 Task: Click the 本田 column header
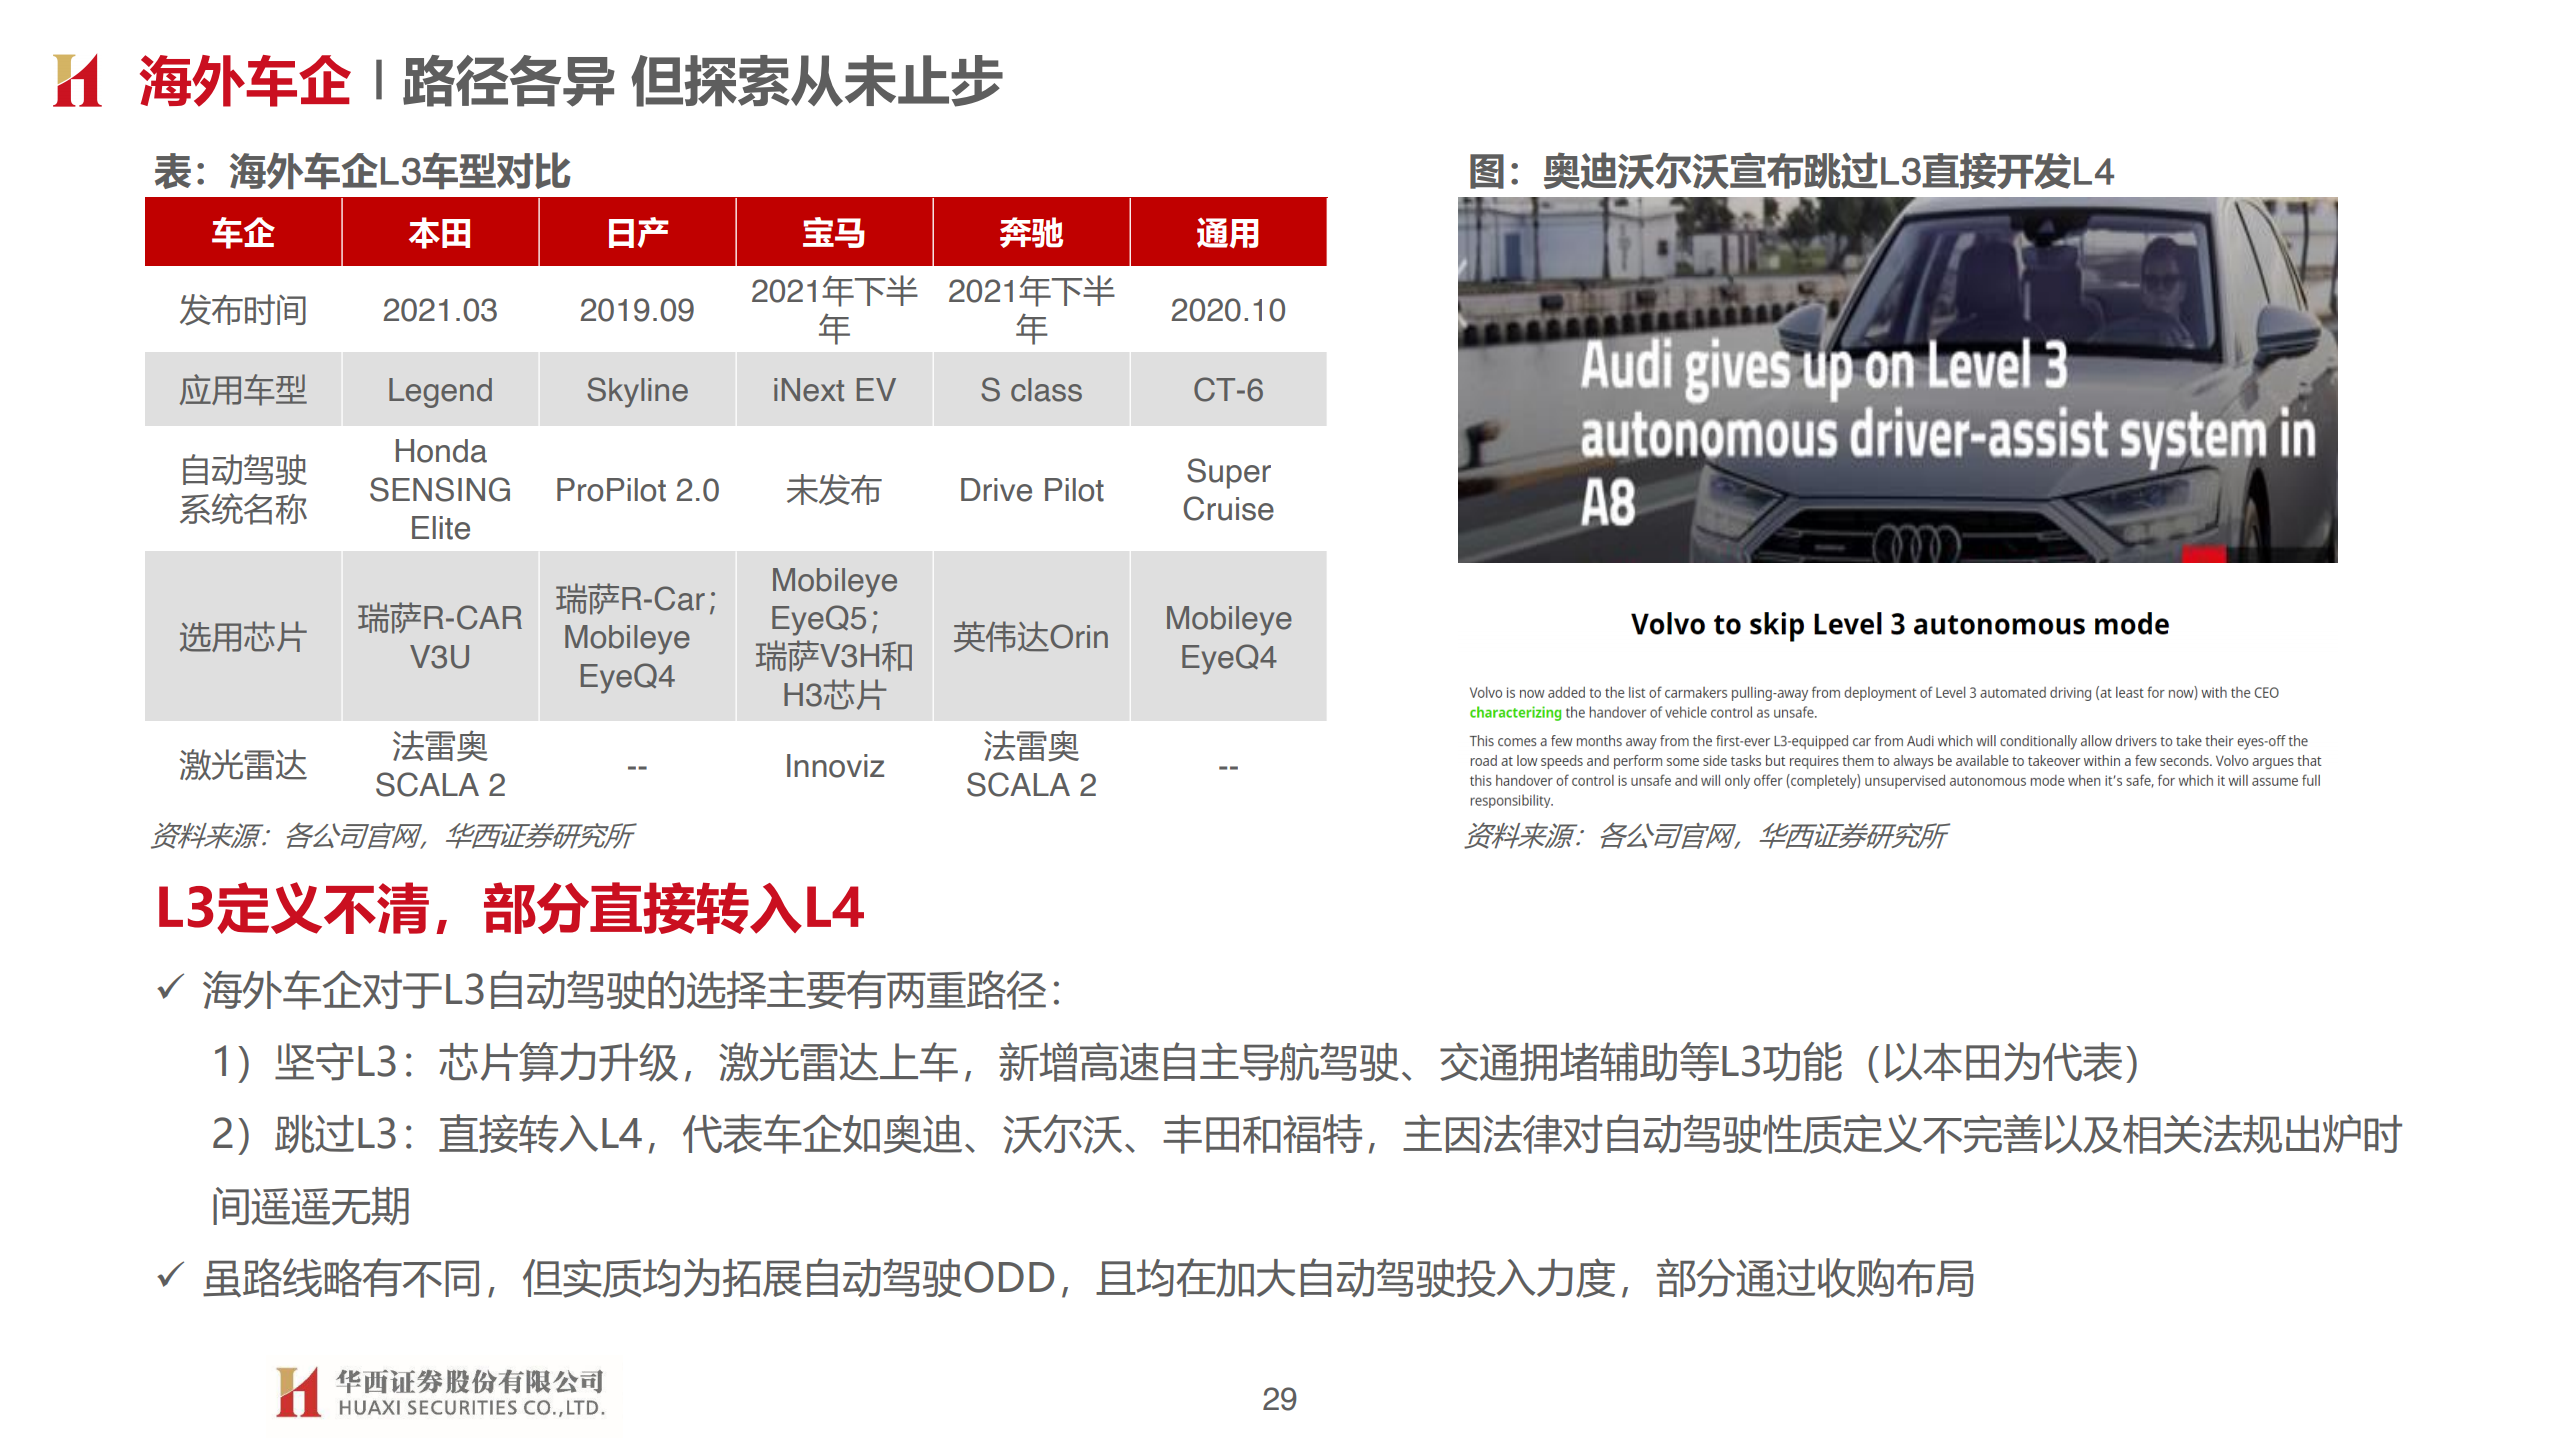click(x=440, y=232)
